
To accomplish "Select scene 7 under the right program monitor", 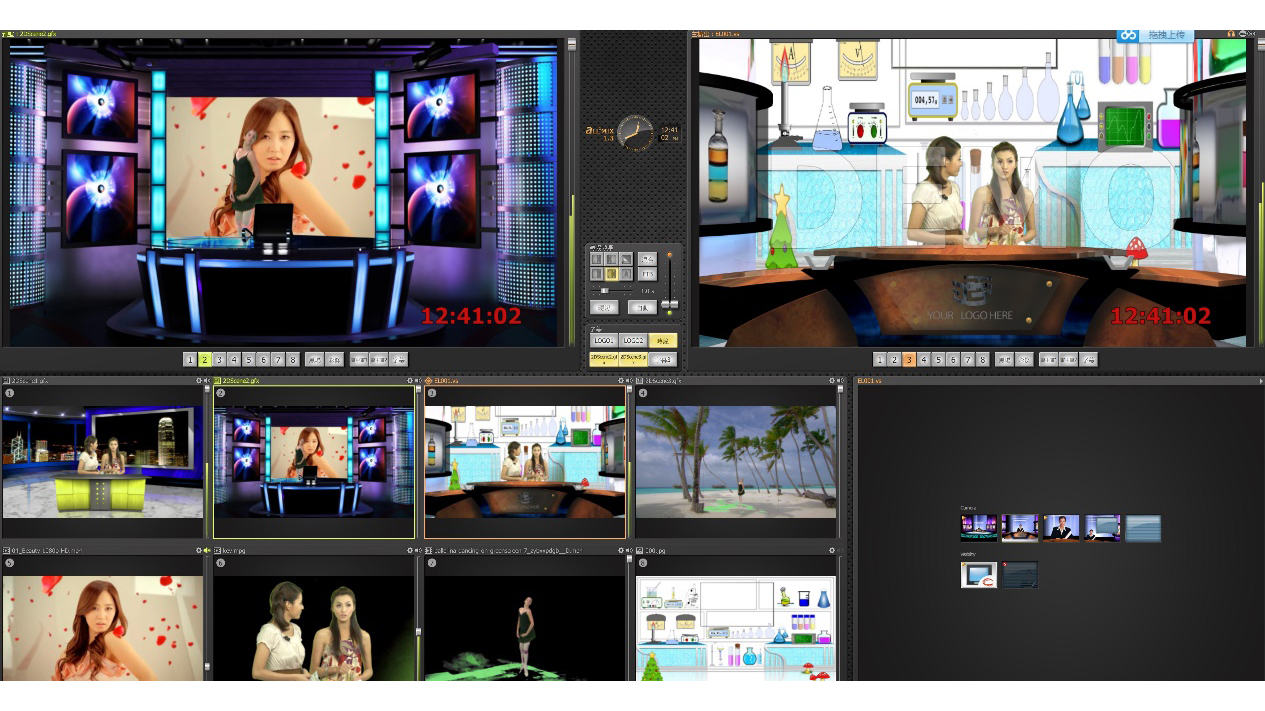I will [x=968, y=360].
